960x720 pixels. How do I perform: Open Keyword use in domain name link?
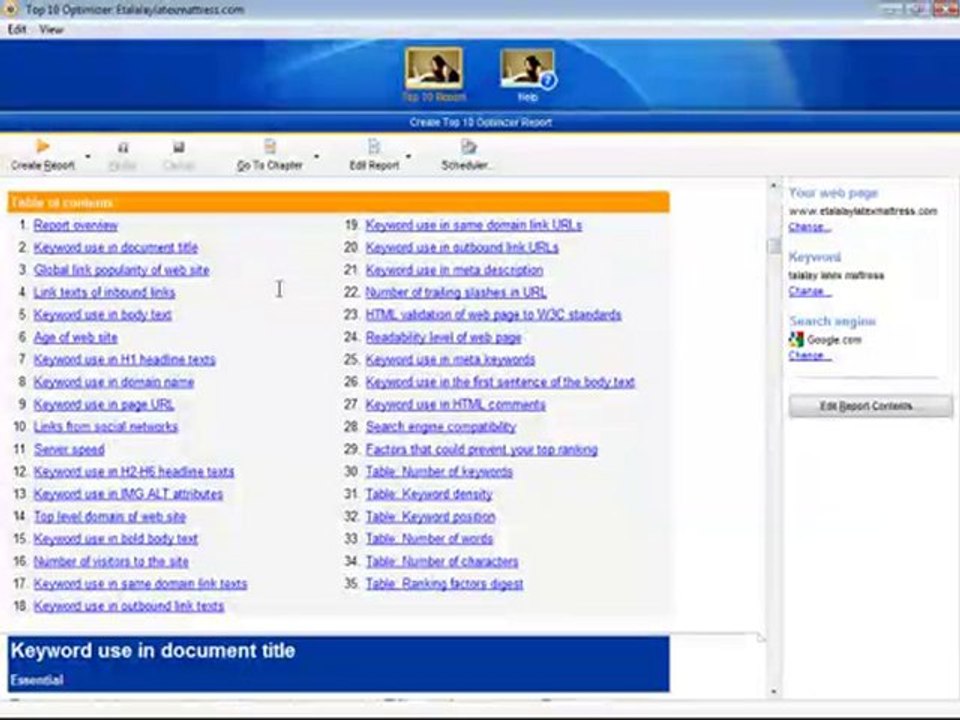[114, 382]
